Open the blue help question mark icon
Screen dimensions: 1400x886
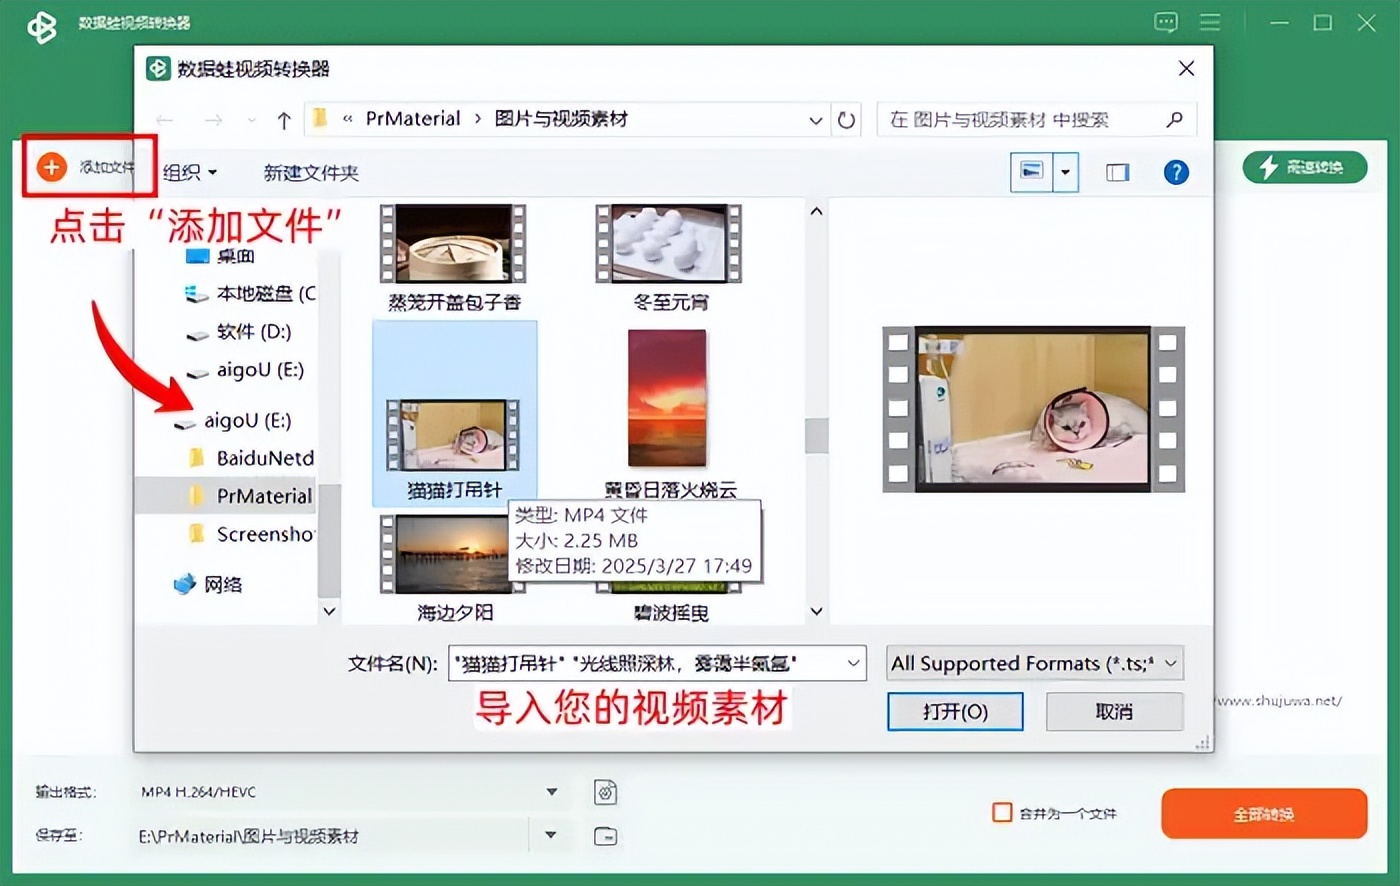[x=1176, y=172]
